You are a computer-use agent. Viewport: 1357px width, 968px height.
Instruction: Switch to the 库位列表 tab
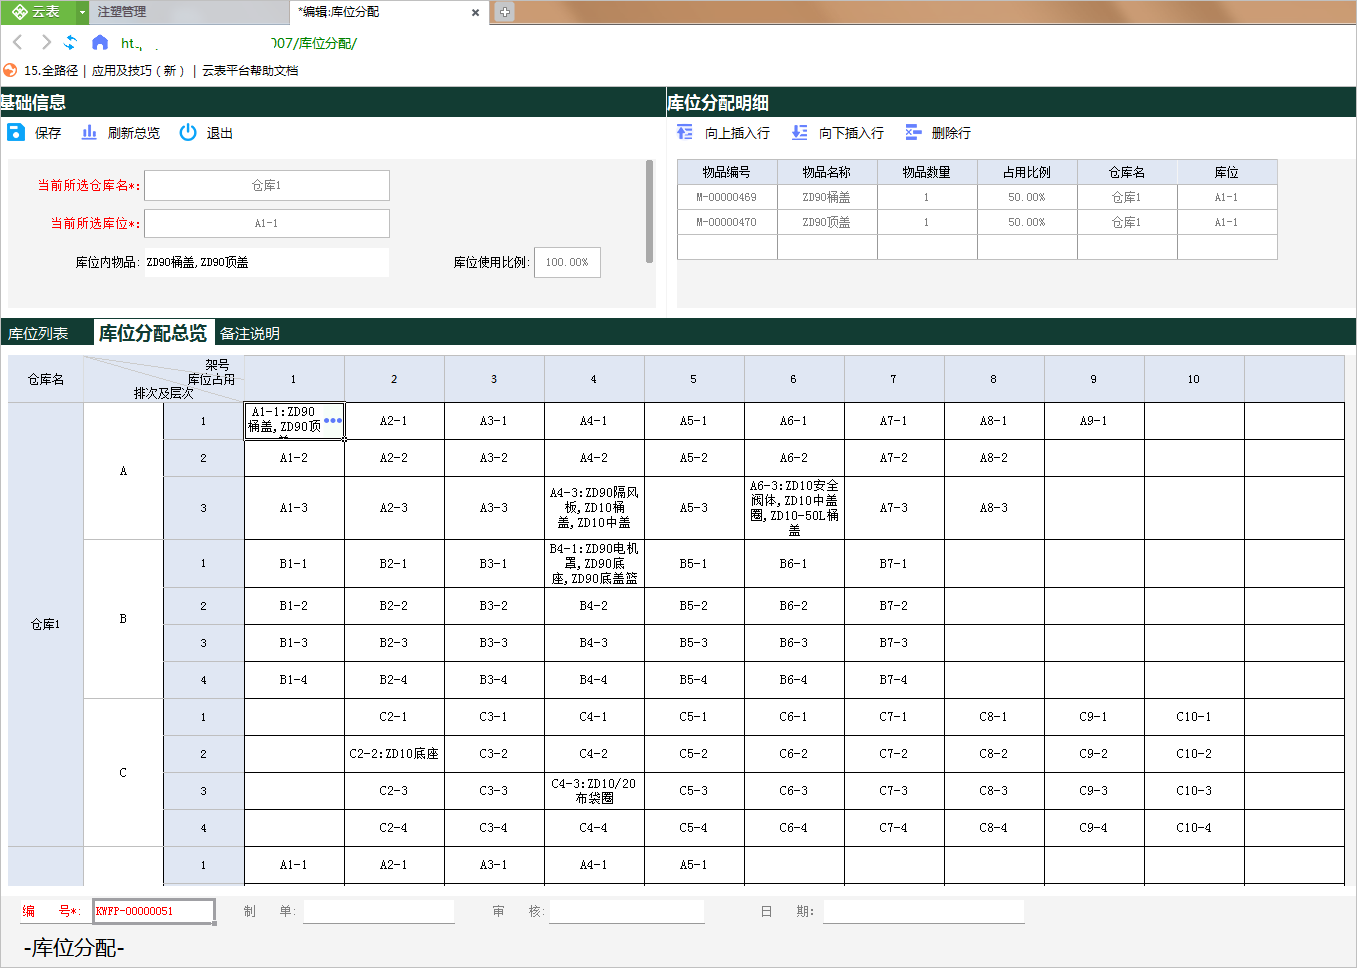38,333
